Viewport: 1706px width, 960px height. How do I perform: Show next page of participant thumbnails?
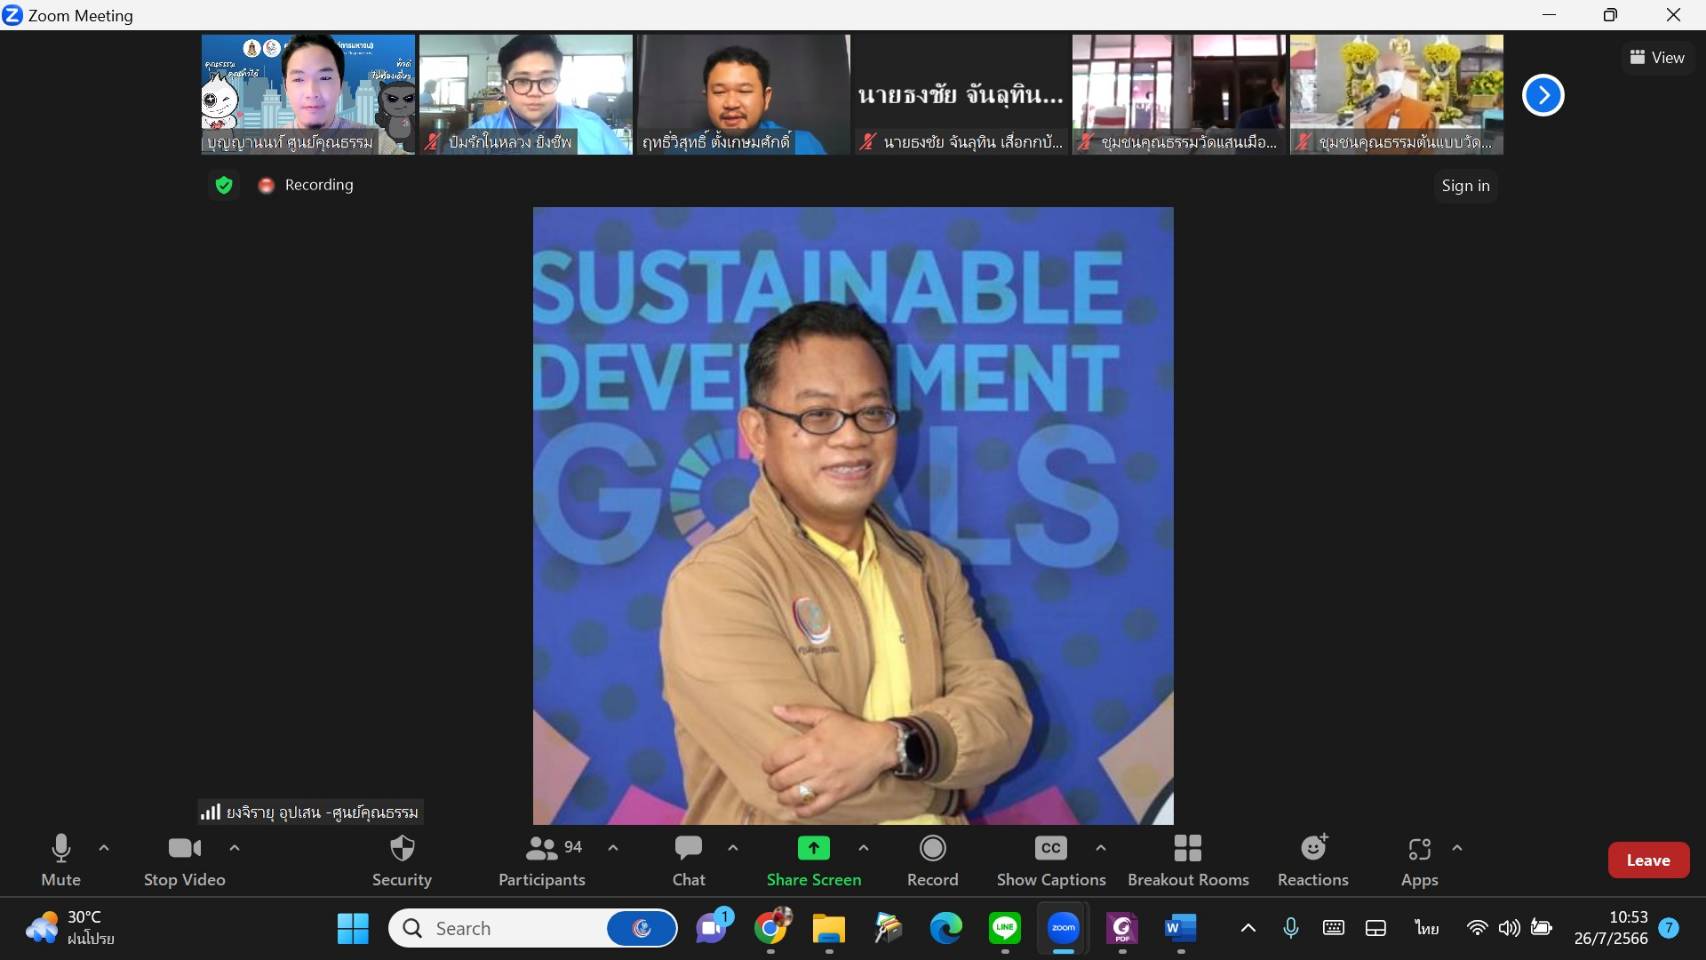point(1543,95)
